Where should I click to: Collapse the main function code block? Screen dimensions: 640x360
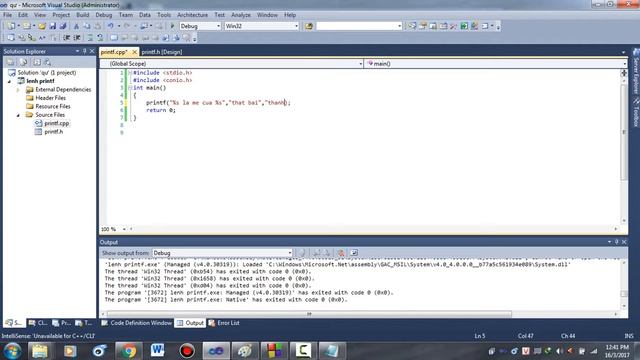[x=130, y=88]
